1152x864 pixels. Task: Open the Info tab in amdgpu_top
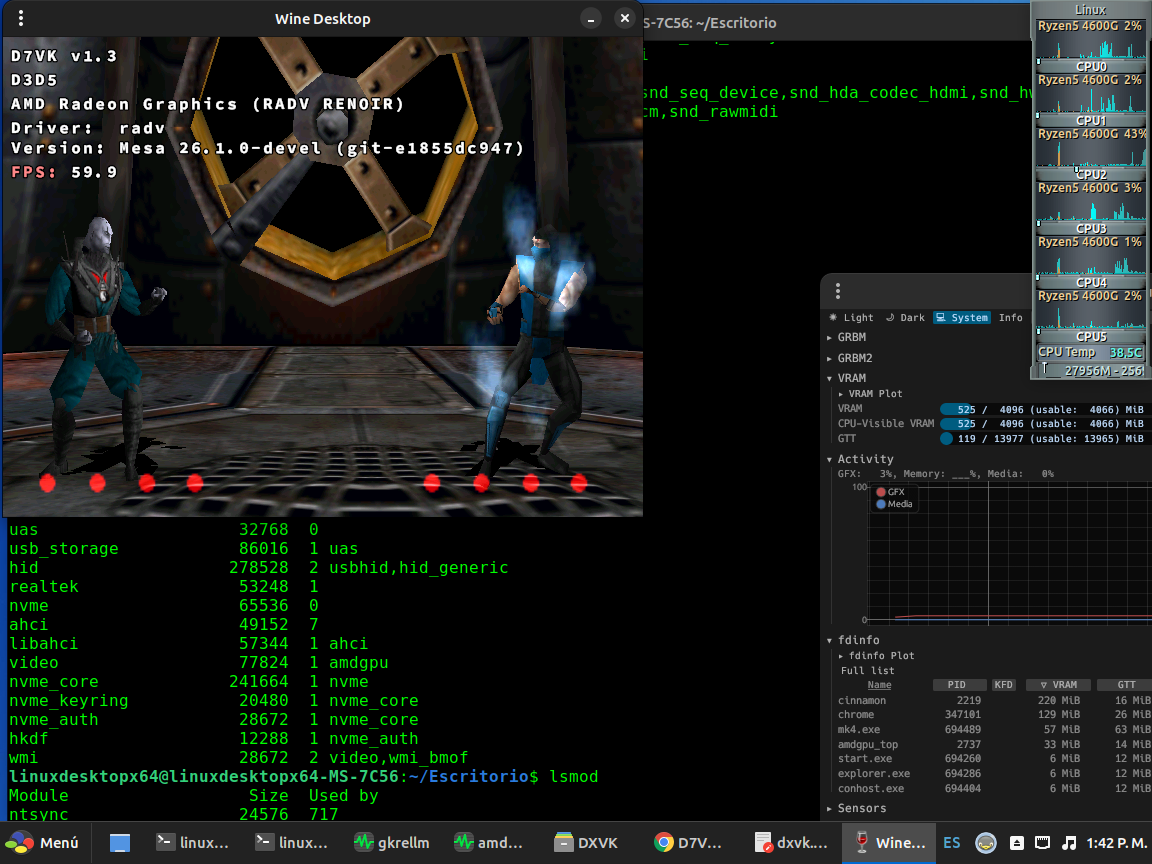tap(1010, 317)
